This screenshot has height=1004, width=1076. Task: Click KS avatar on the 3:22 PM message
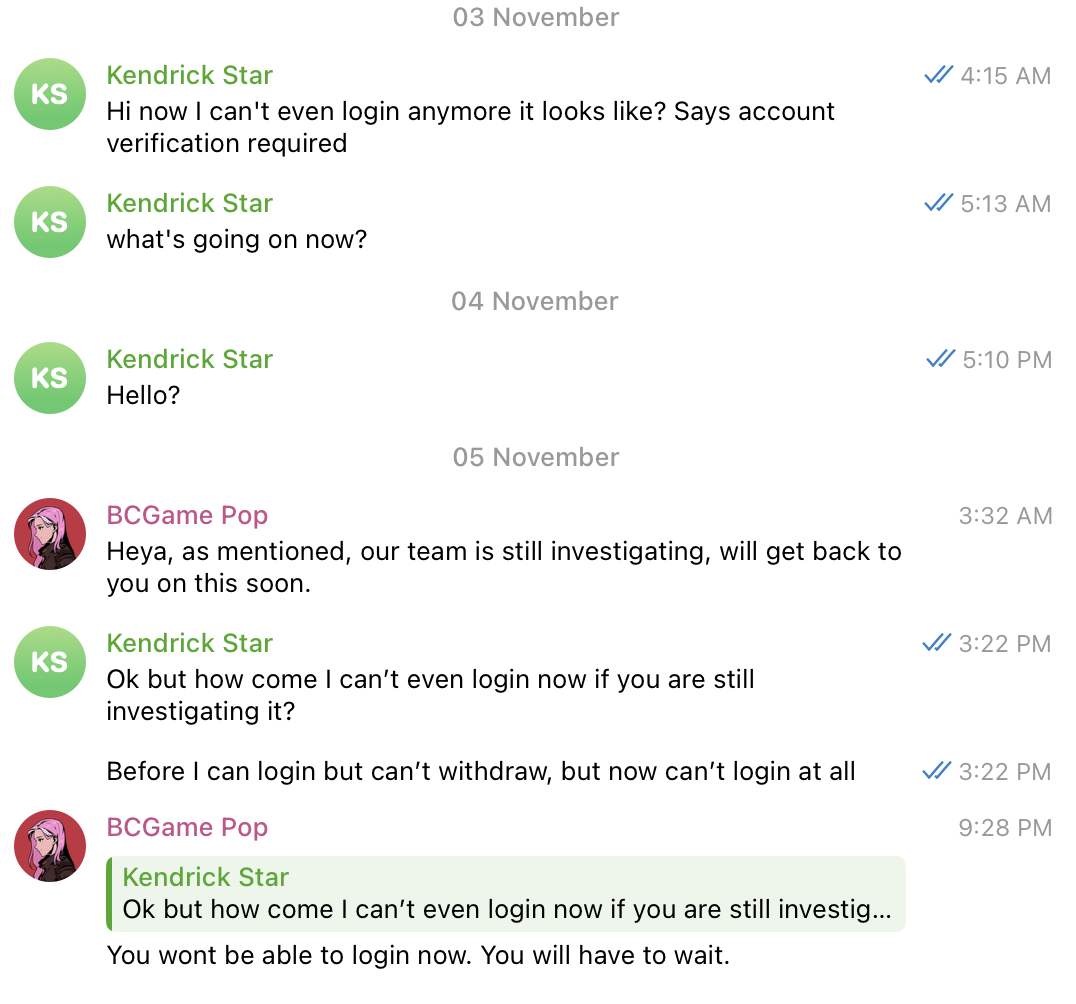(50, 662)
